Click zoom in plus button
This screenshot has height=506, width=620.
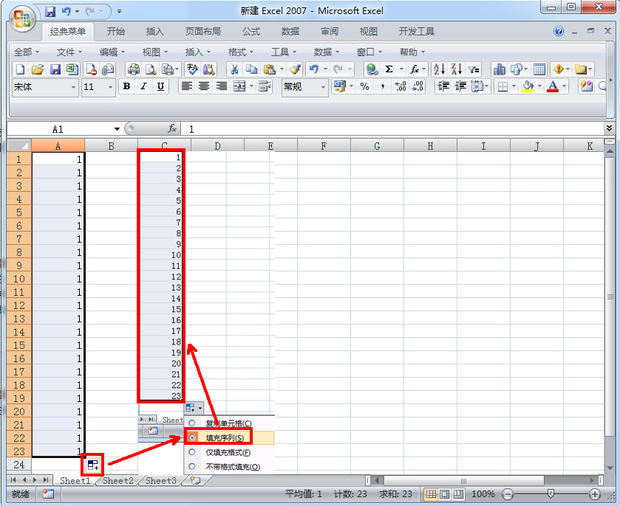595,494
